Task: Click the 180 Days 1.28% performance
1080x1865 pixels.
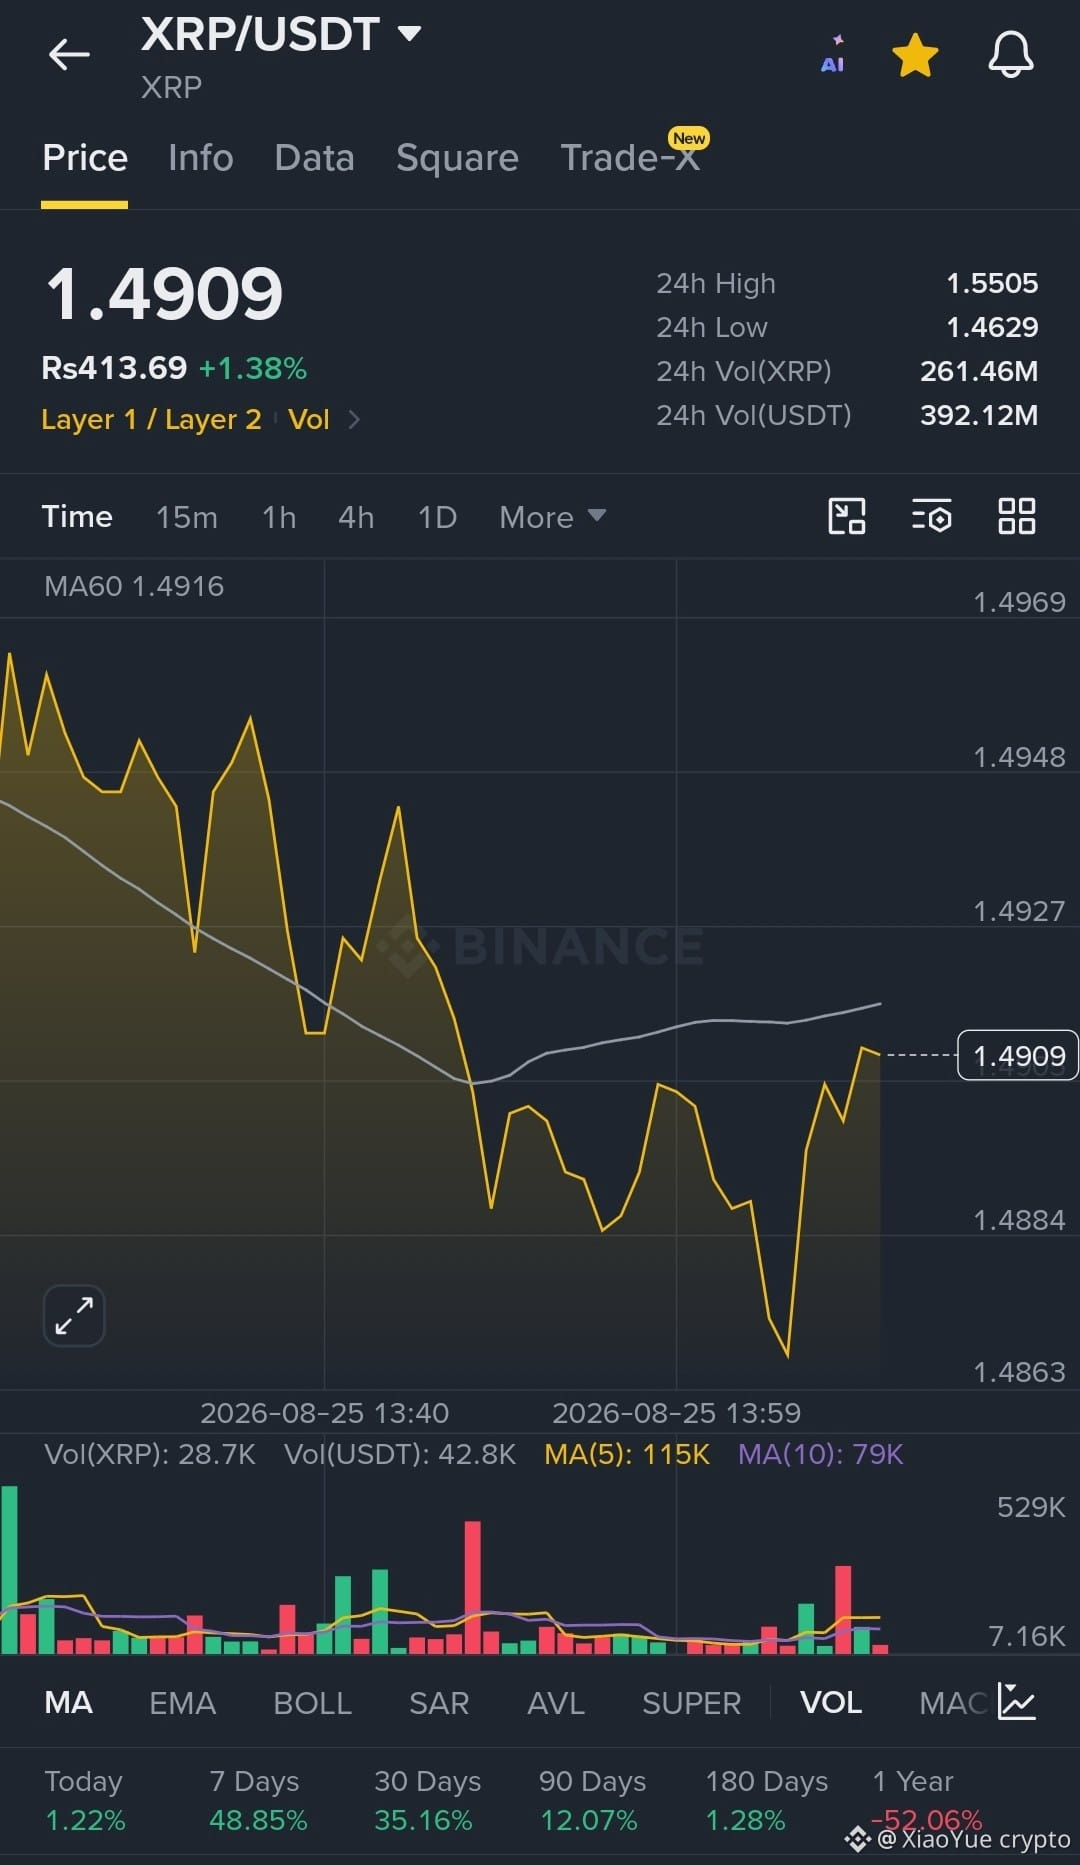Action: (x=767, y=1800)
